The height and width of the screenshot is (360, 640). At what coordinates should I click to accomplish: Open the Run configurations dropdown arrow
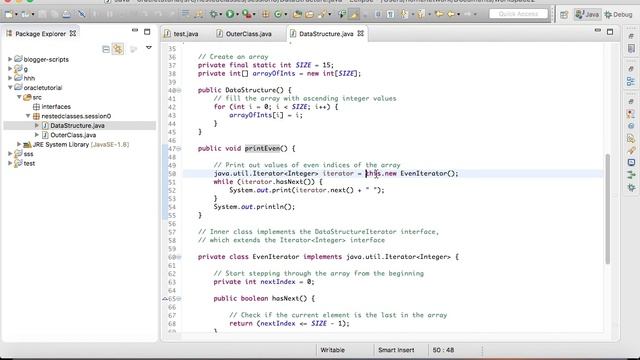(237, 14)
